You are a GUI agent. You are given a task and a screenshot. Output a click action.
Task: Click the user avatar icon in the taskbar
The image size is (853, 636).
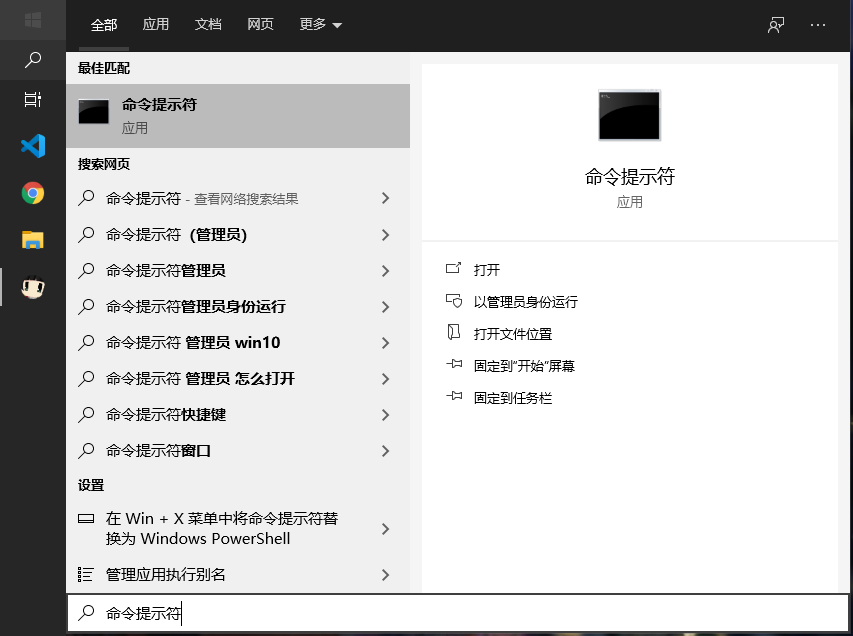(x=31, y=287)
